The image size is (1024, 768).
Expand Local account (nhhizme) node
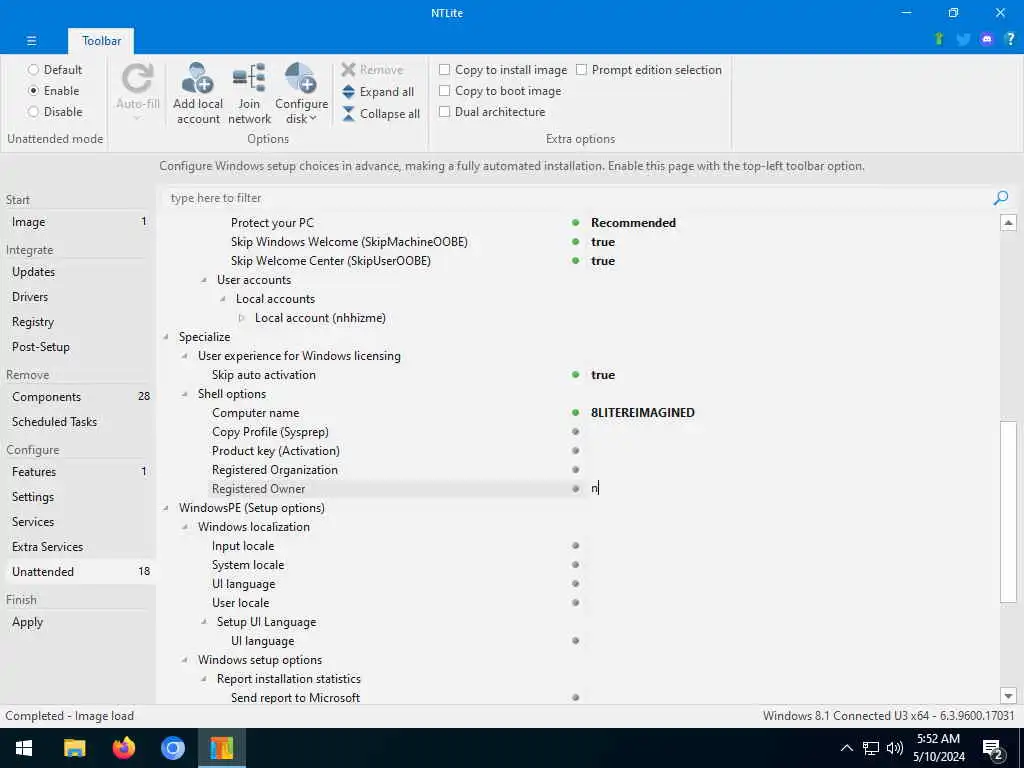point(242,318)
